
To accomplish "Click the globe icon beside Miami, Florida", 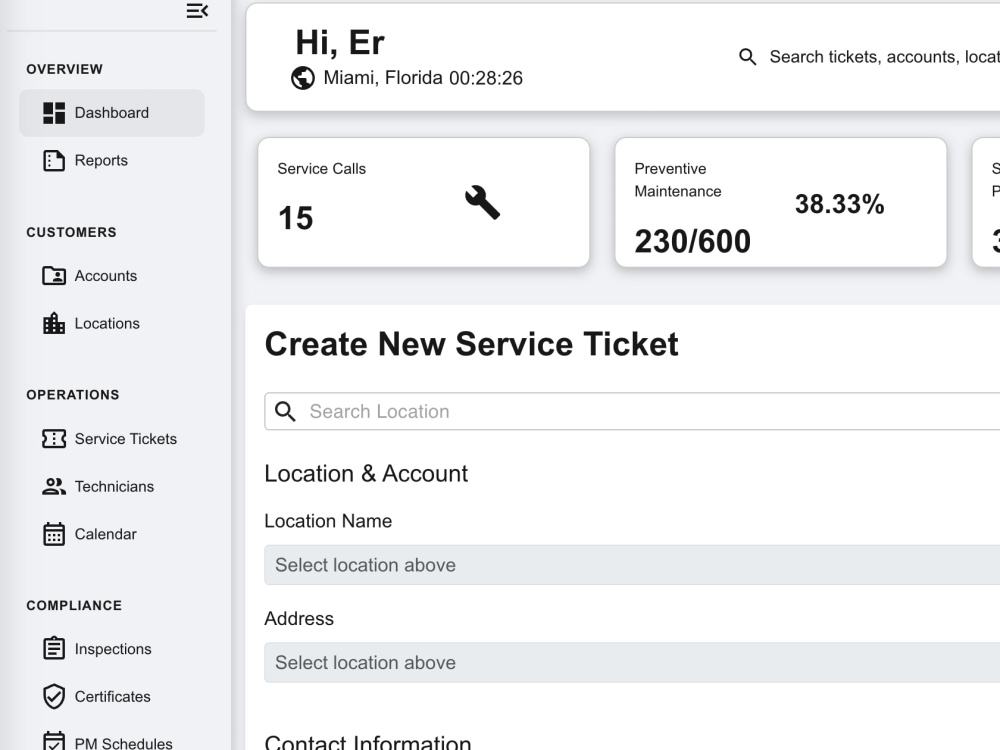I will (x=303, y=78).
